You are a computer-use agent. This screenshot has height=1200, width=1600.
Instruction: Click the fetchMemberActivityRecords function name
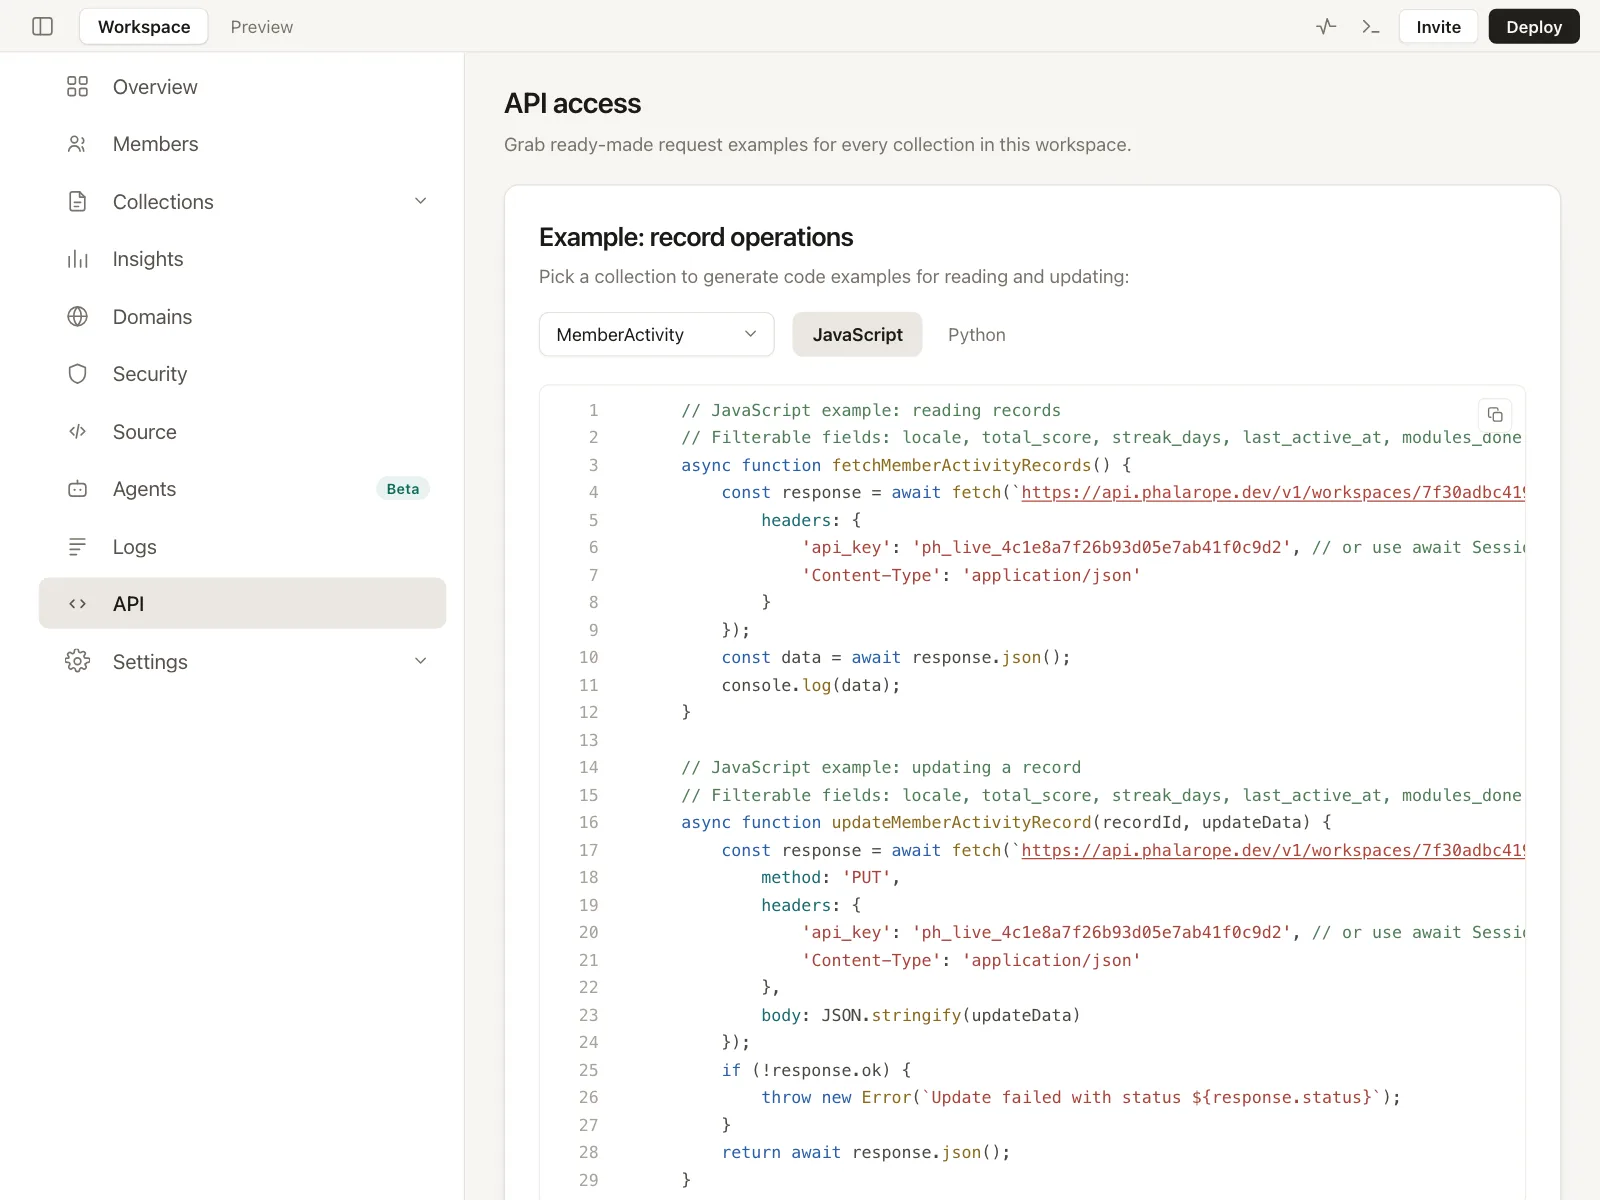[x=961, y=465]
